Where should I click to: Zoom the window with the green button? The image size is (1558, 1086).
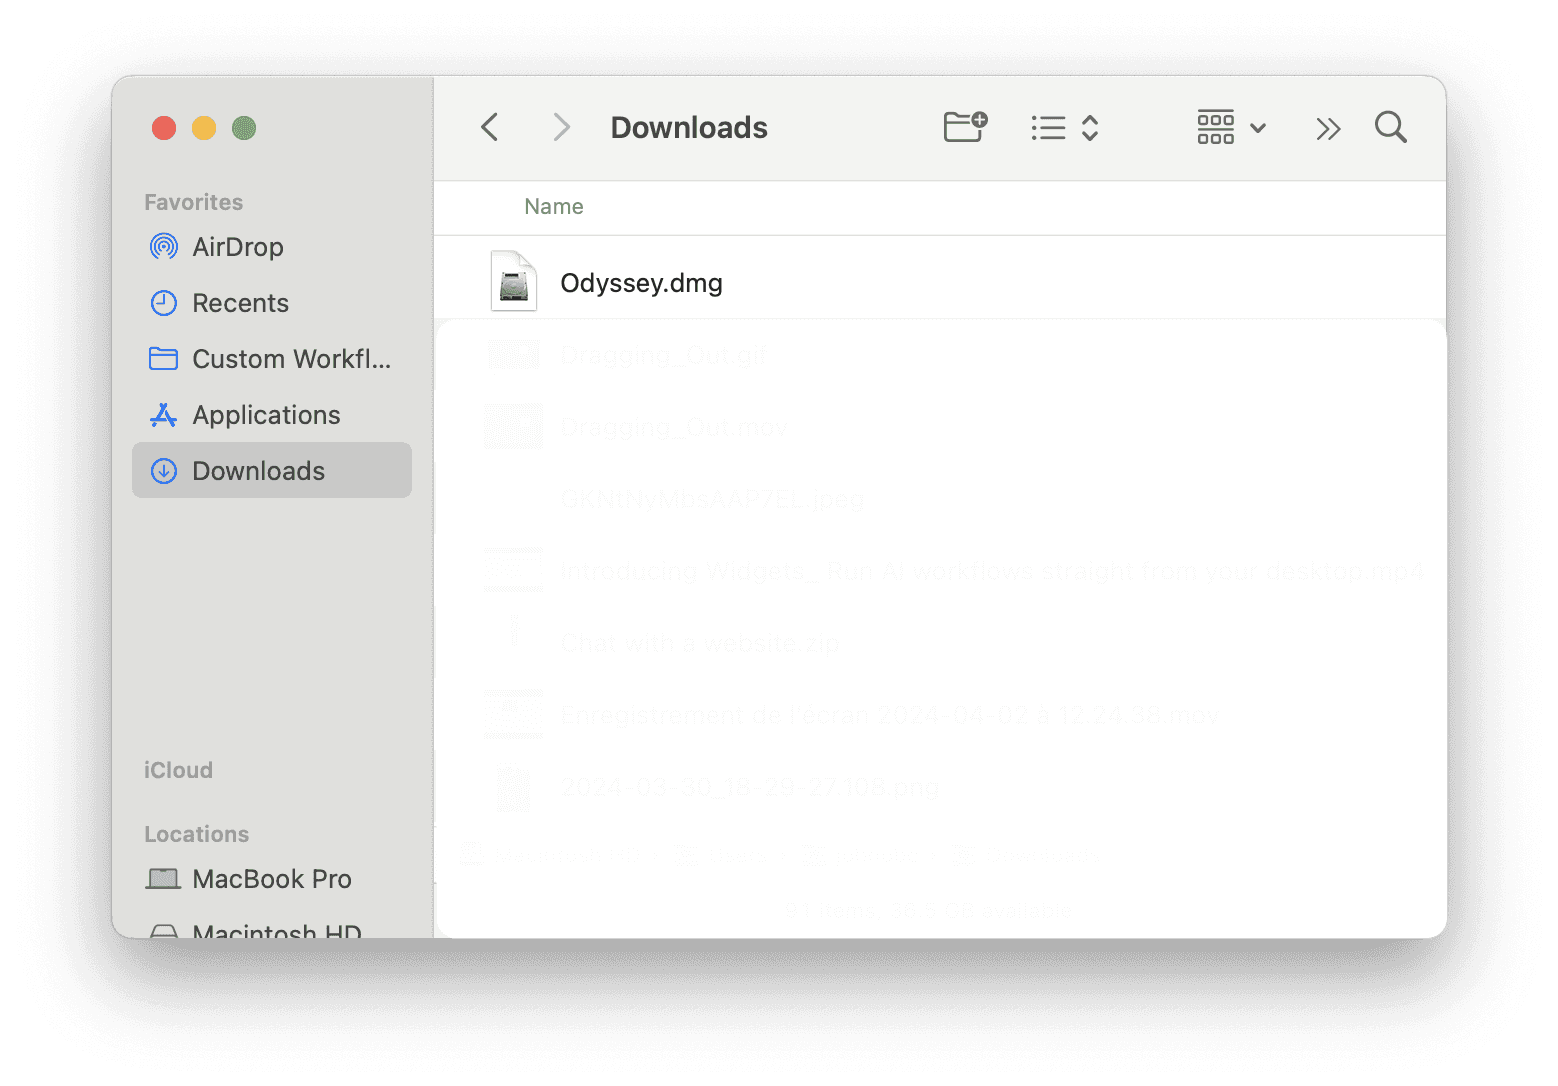pyautogui.click(x=244, y=128)
